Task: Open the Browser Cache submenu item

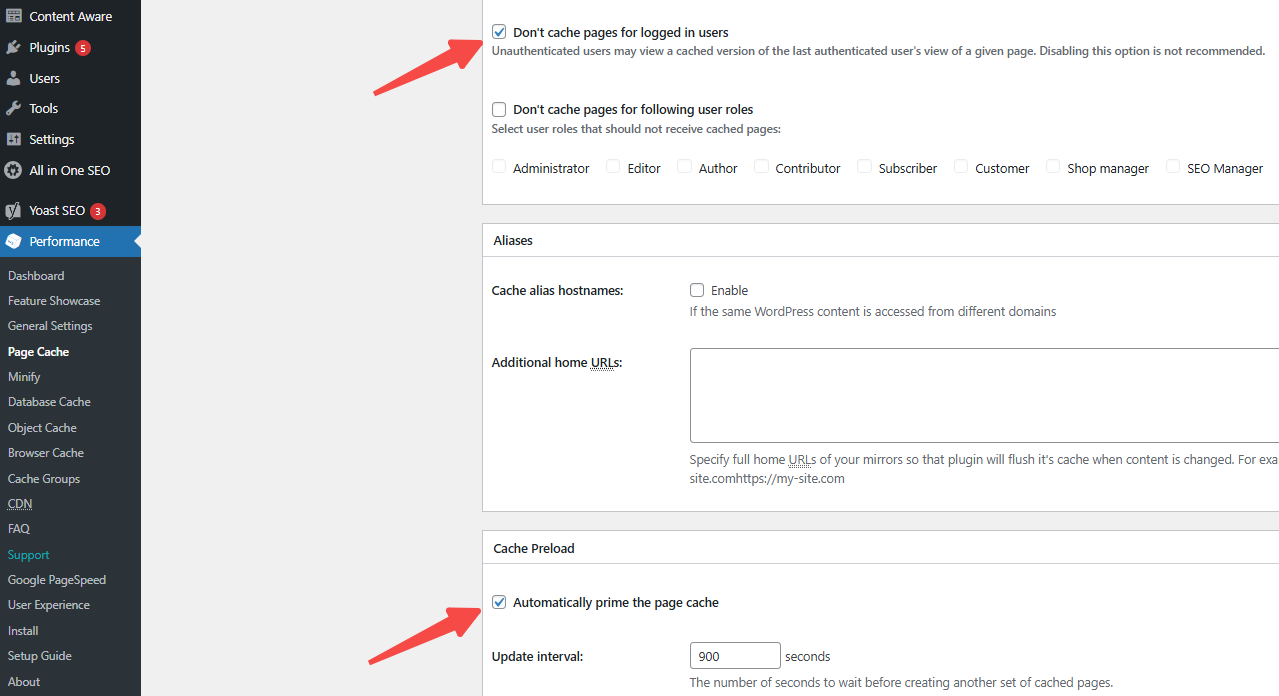Action: (x=46, y=453)
